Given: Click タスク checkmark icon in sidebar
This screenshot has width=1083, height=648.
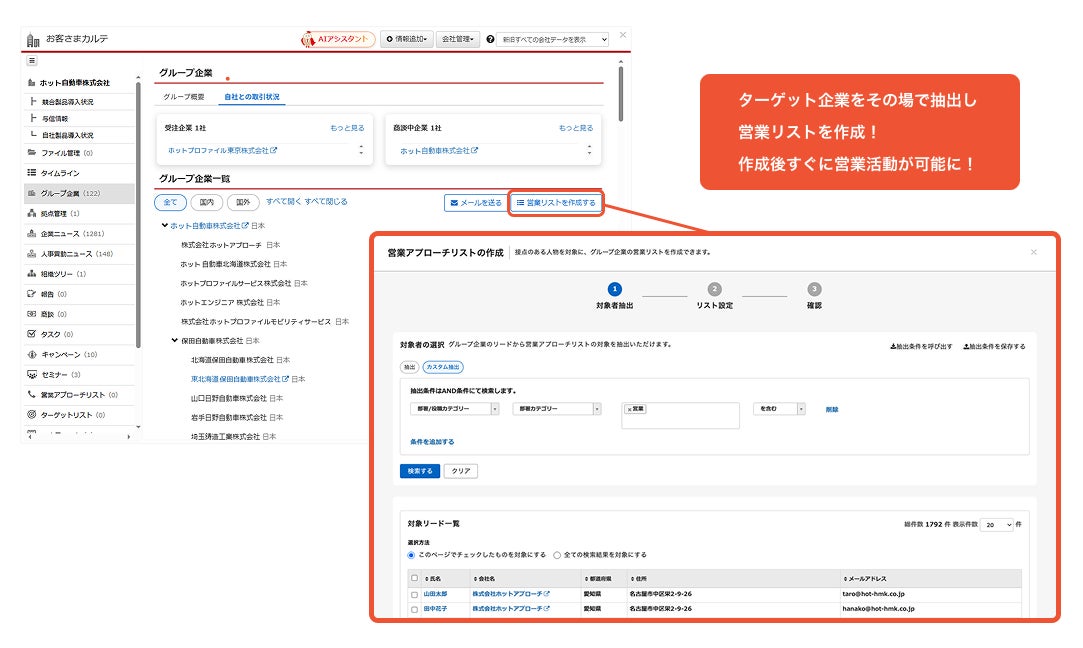Looking at the screenshot, I should 32,334.
